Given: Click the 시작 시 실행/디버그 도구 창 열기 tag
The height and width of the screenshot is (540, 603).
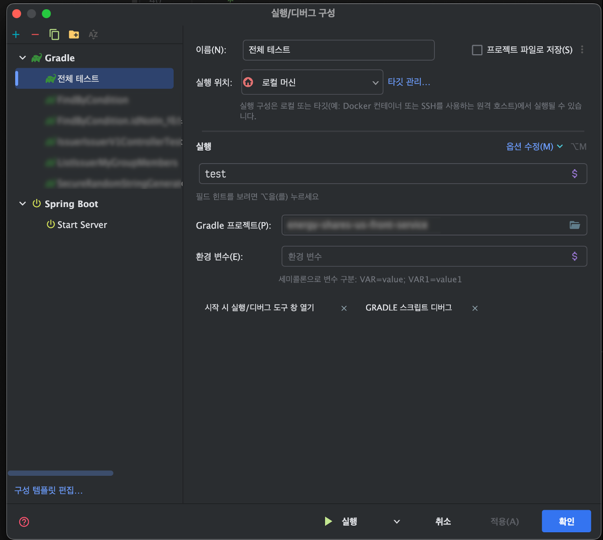Looking at the screenshot, I should coord(260,308).
